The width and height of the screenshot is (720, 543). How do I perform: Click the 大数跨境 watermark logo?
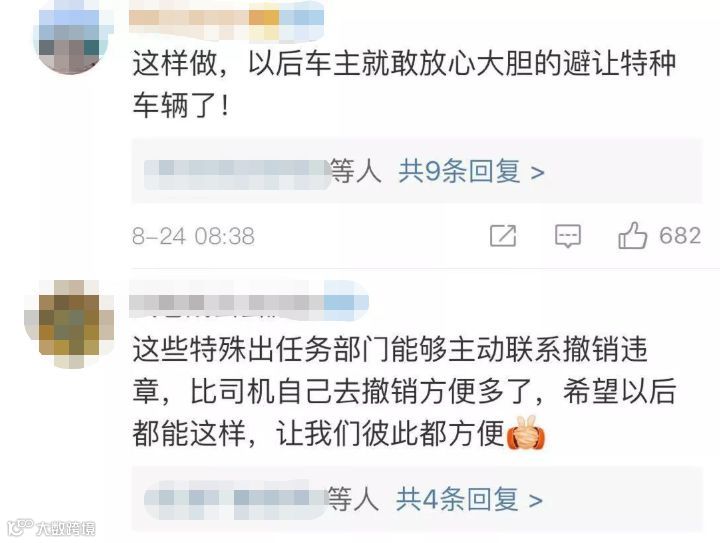click(51, 528)
